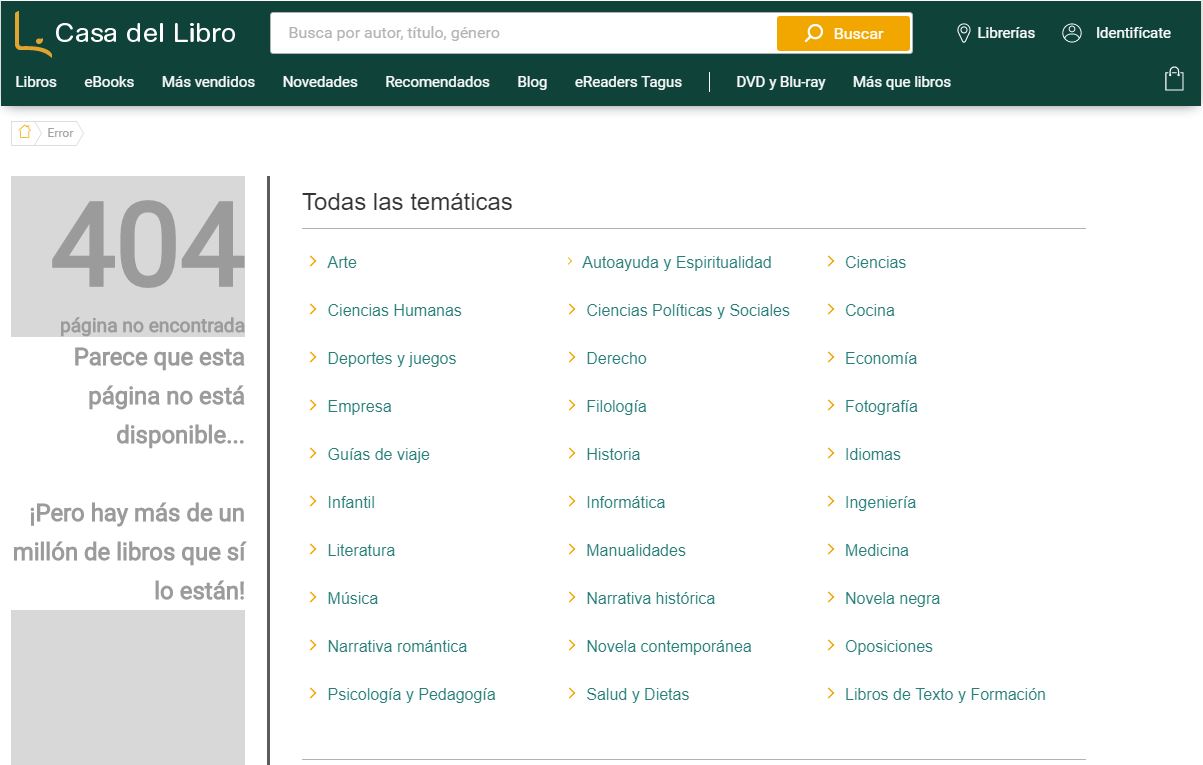Click the home breadcrumb icon
This screenshot has width=1203, height=765.
[x=25, y=133]
